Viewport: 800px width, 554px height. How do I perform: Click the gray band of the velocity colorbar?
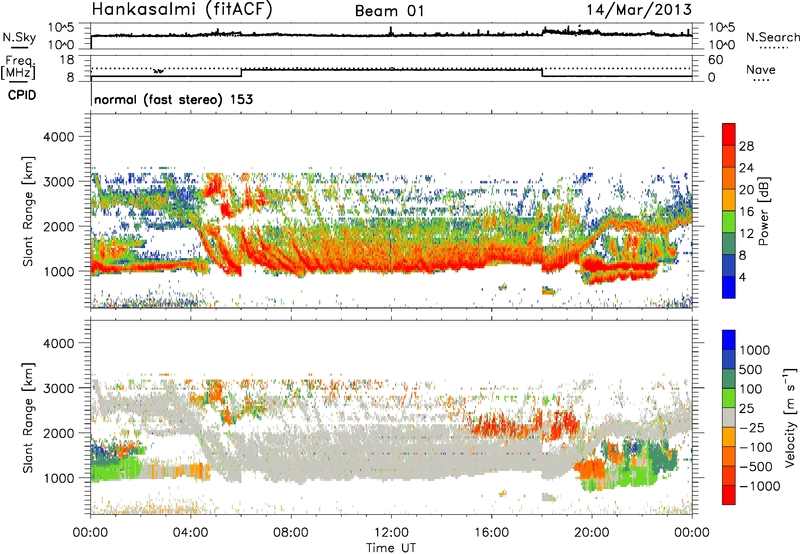(x=729, y=418)
